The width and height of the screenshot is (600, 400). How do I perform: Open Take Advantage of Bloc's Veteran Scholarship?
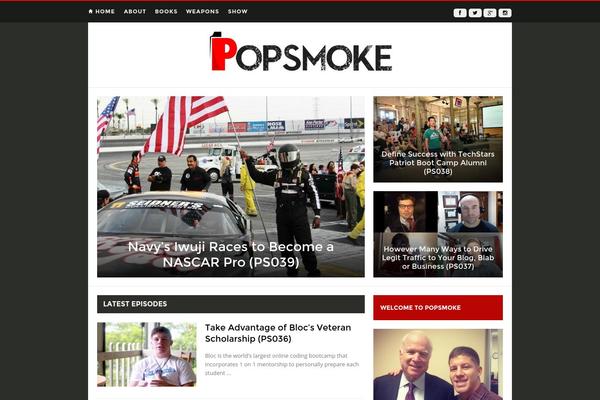[278, 333]
